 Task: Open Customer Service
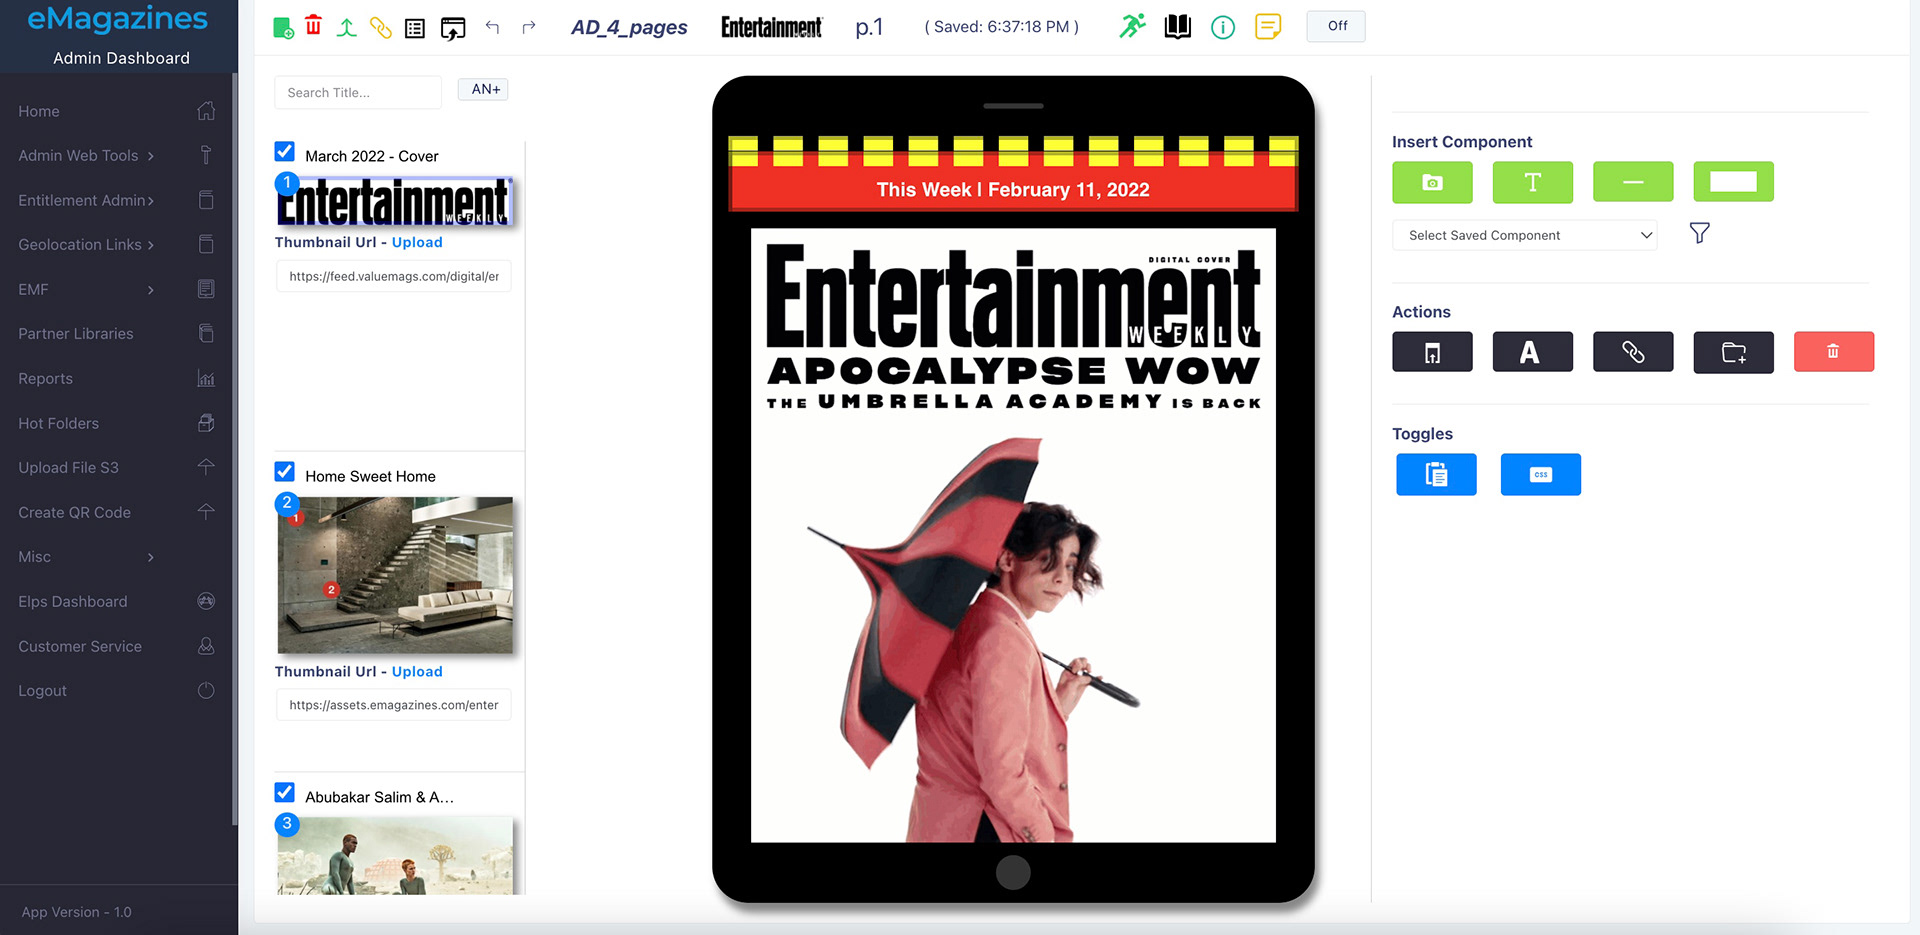(x=117, y=646)
